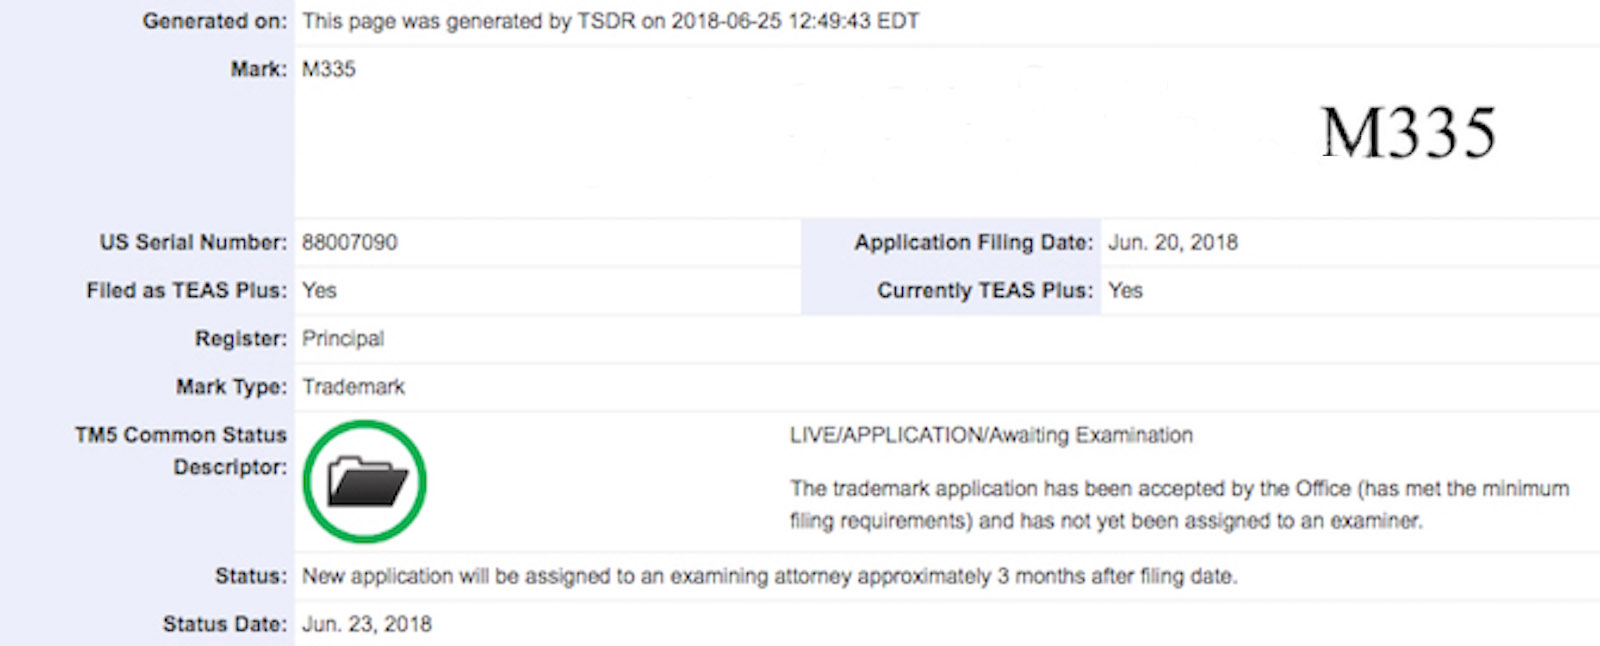The width and height of the screenshot is (1600, 646).
Task: Click the TM5 Common Status Descriptor label
Action: pos(181,451)
